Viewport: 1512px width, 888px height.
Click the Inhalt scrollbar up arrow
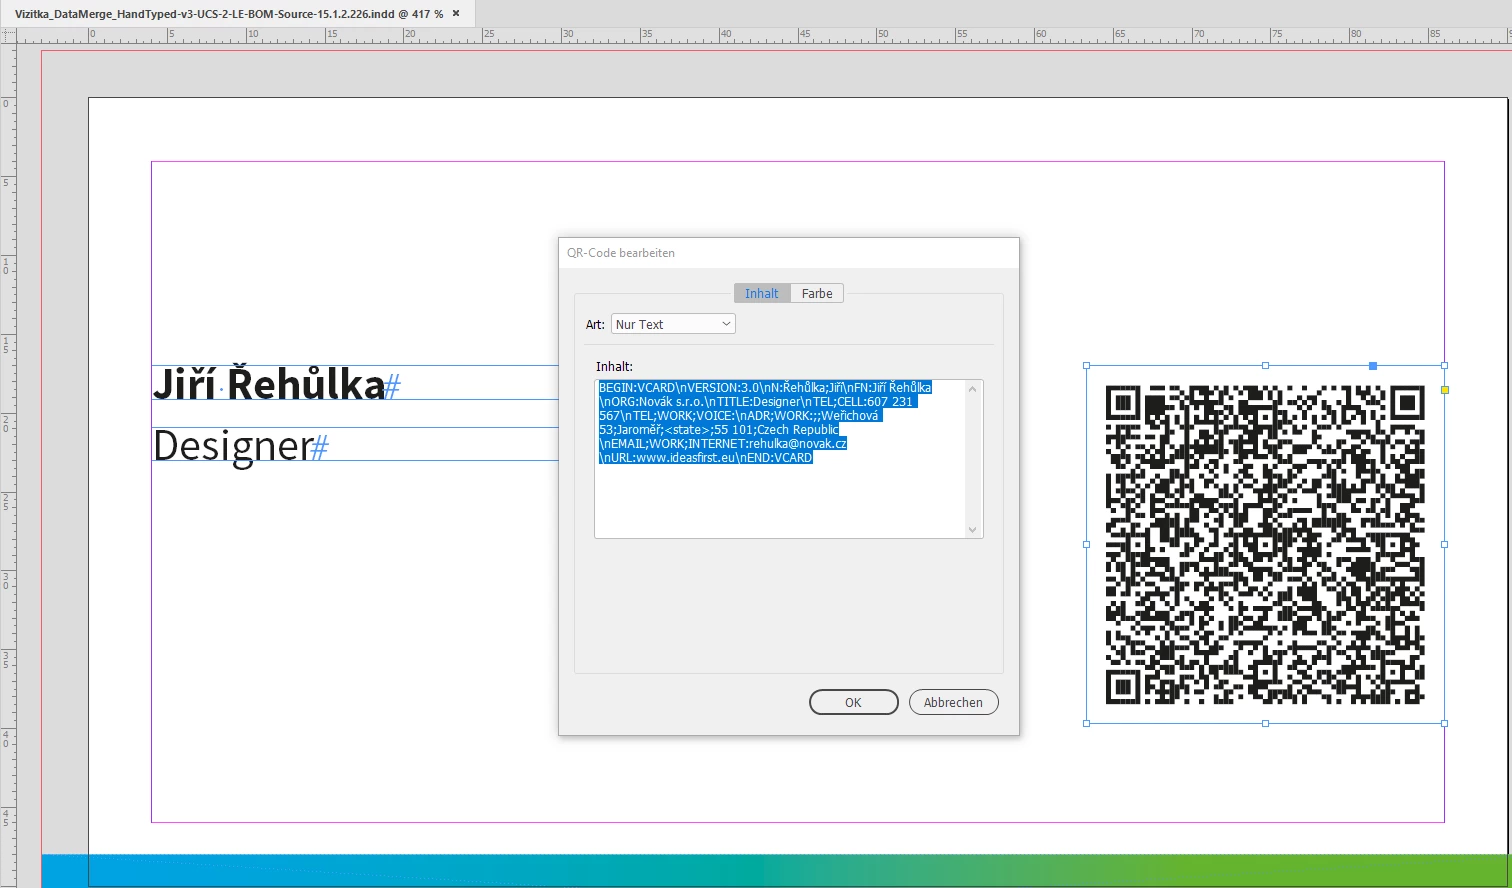point(973,389)
